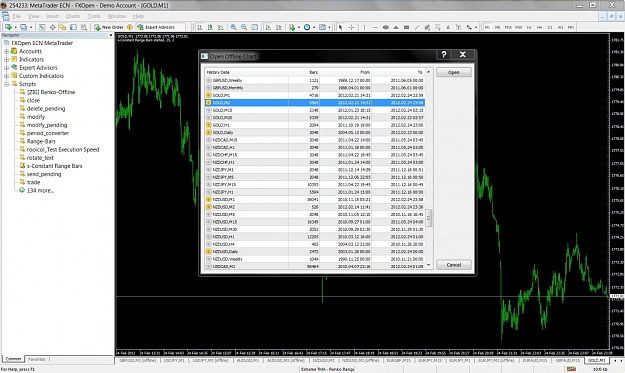
Task: Open the Indicators list toolbar icon
Action: (292, 27)
